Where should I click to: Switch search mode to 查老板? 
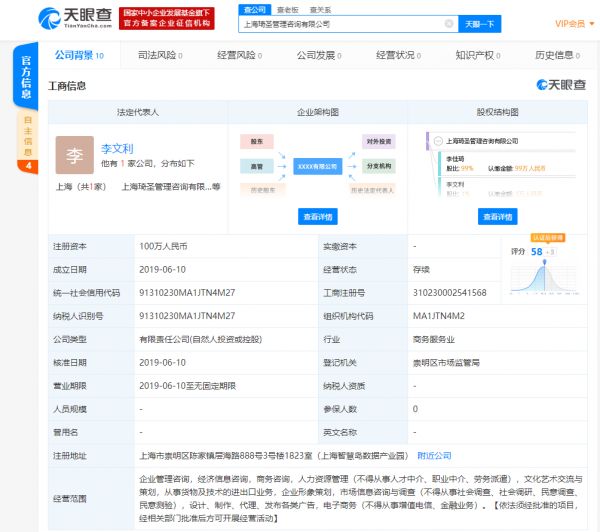(286, 7)
